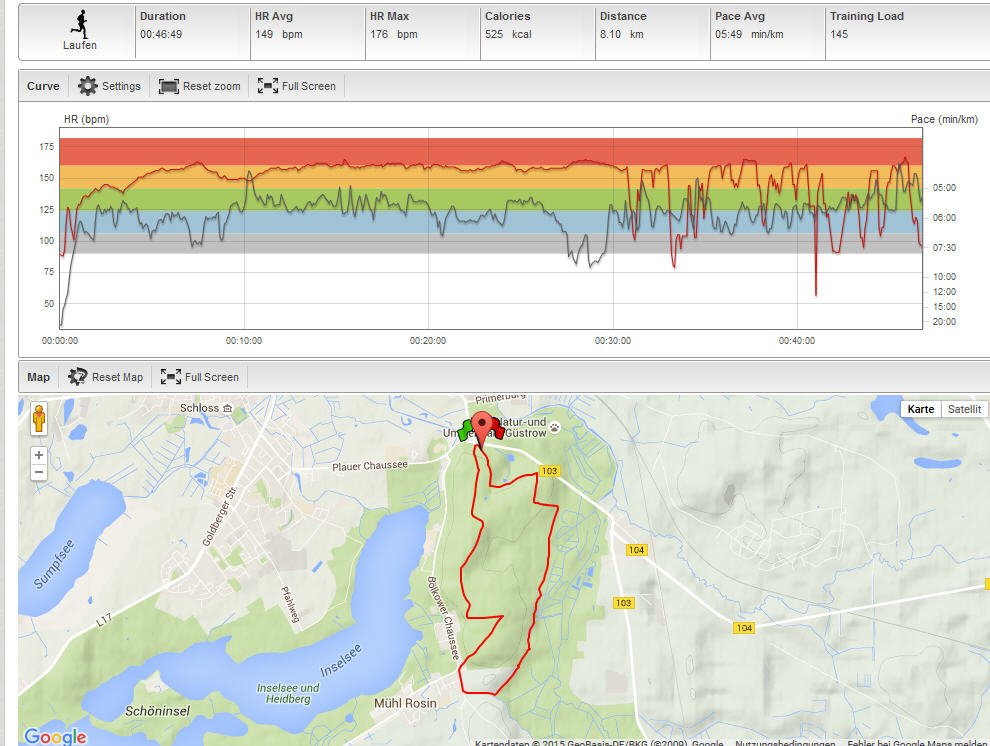This screenshot has height=746, width=990.
Task: Click the map Full Screen icon
Action: (170, 377)
